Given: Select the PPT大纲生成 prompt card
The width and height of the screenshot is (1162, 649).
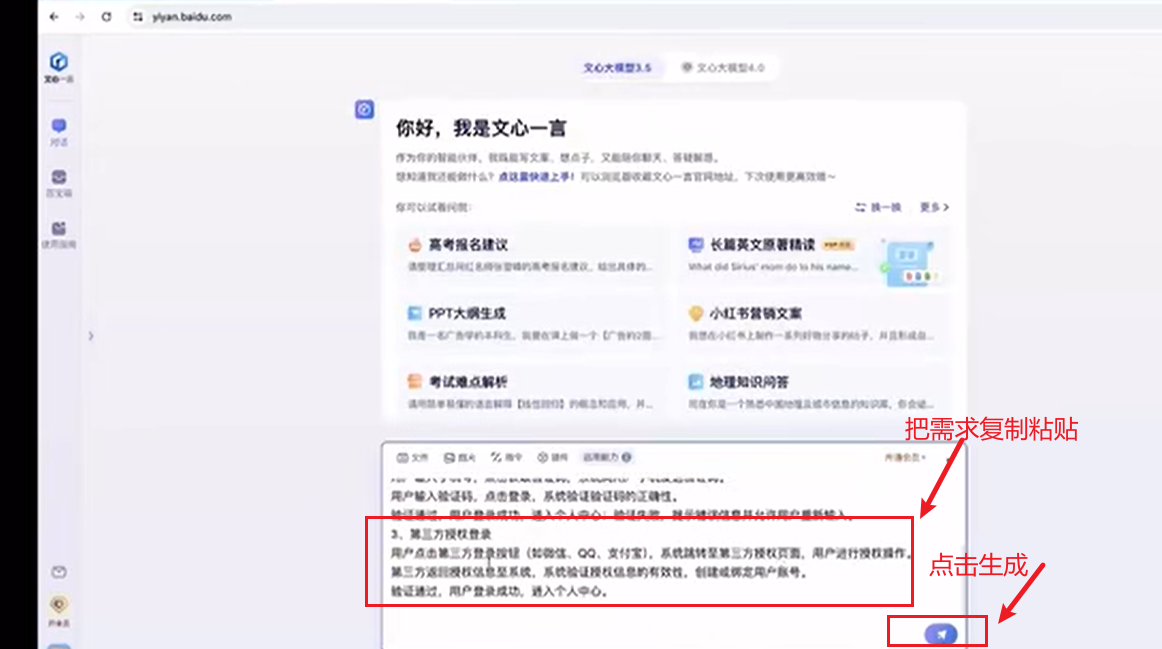Looking at the screenshot, I should tap(531, 323).
